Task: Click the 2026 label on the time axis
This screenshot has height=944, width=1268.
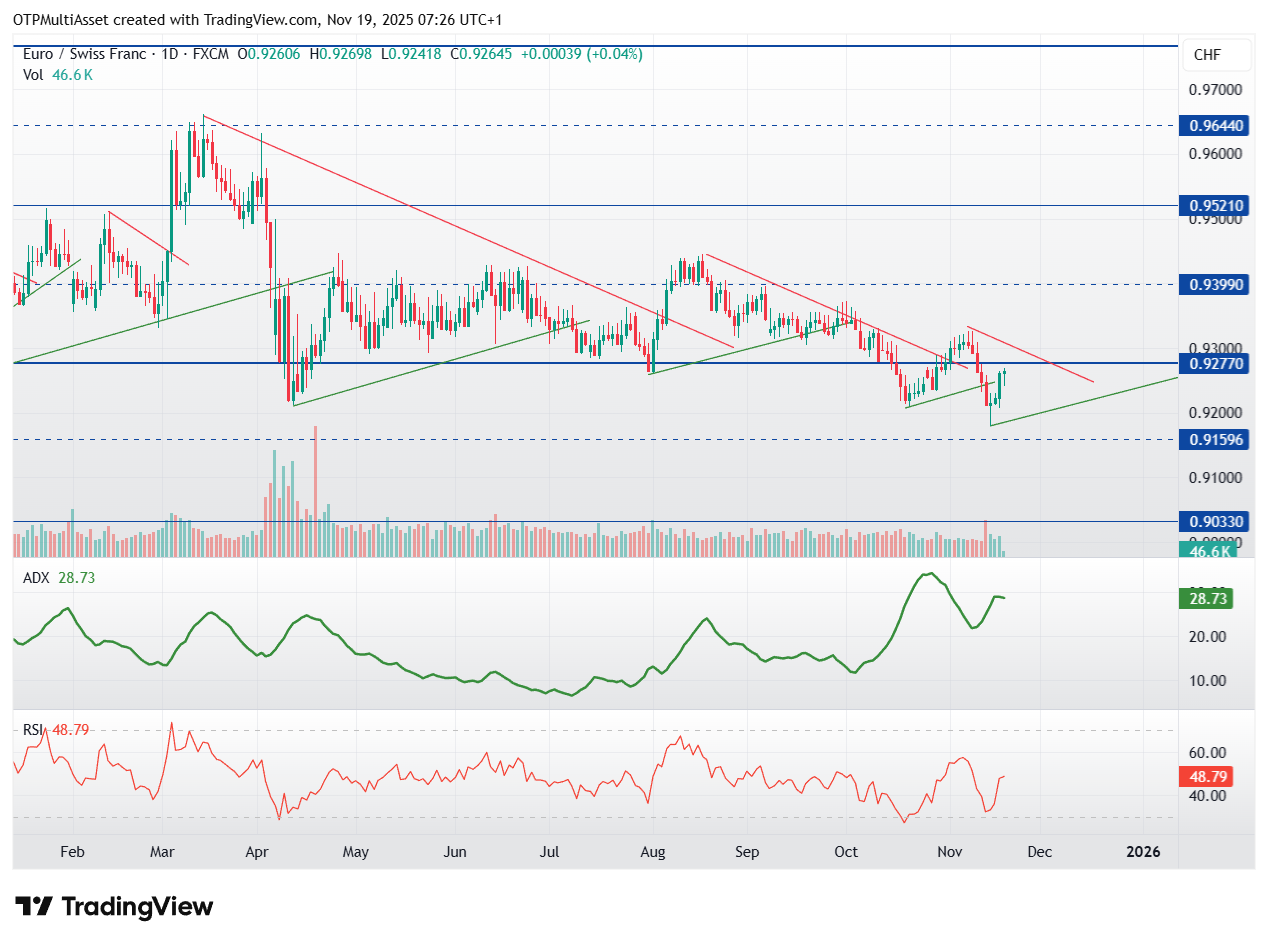Action: tap(1143, 852)
